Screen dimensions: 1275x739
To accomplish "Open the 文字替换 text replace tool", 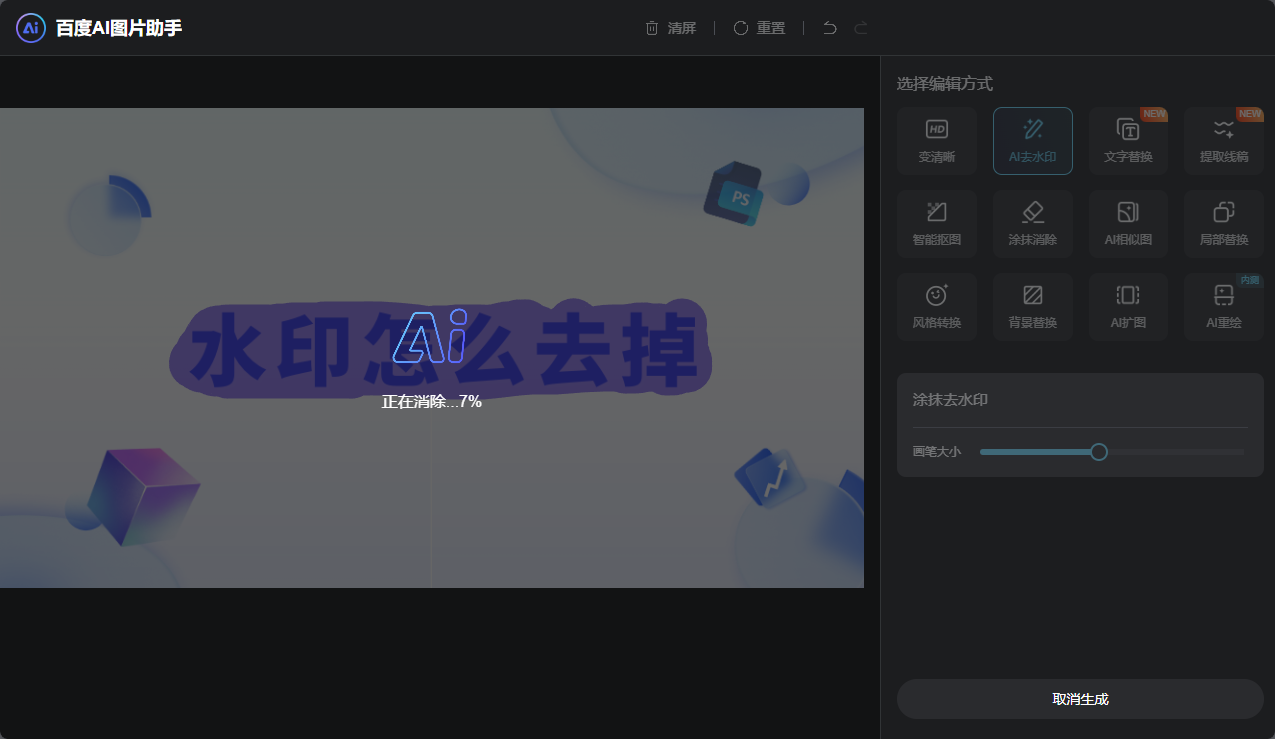I will click(x=1127, y=140).
